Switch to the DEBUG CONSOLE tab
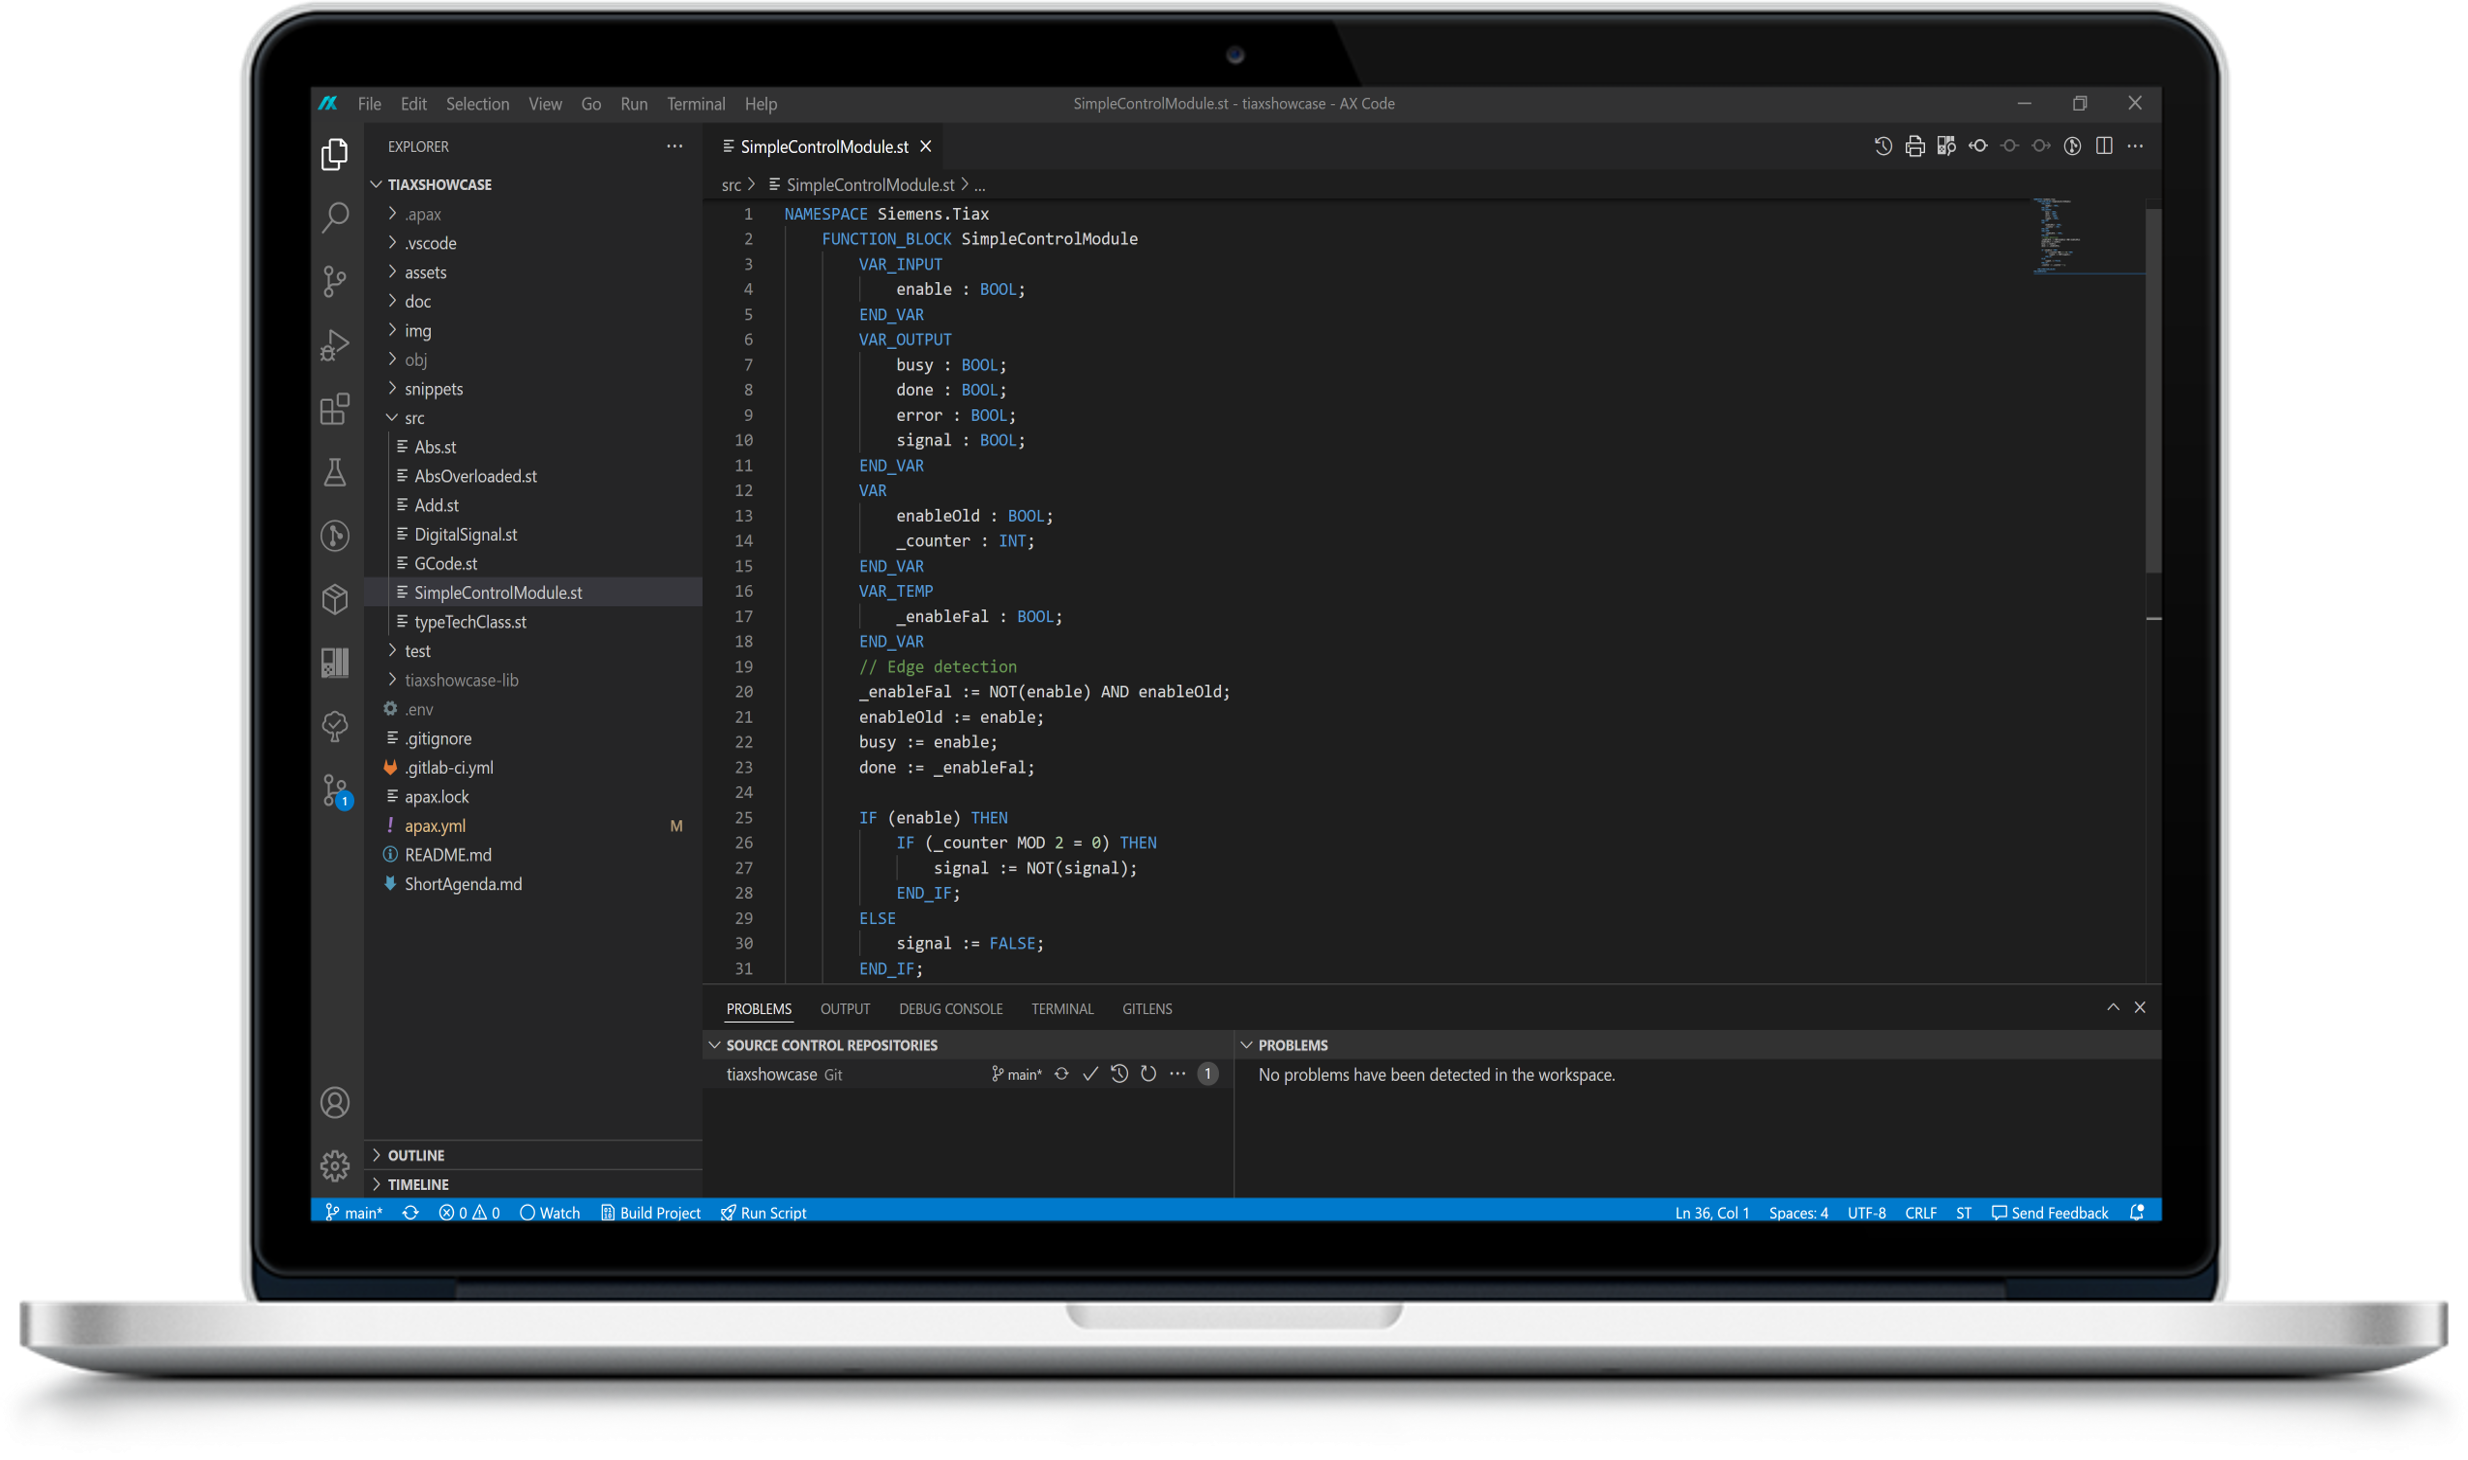 [950, 1009]
